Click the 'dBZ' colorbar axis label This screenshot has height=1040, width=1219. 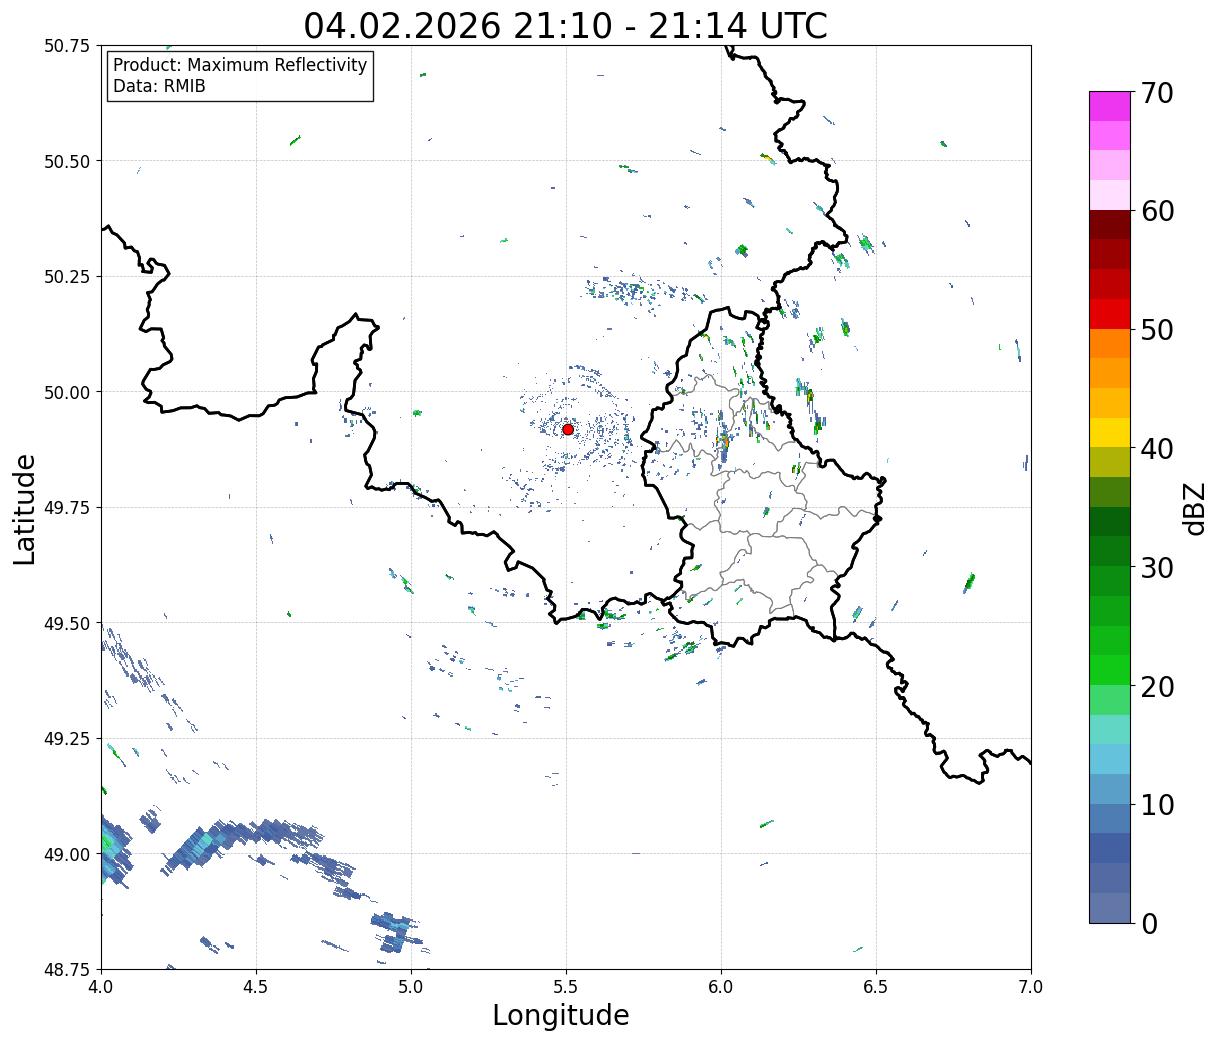pyautogui.click(x=1194, y=507)
